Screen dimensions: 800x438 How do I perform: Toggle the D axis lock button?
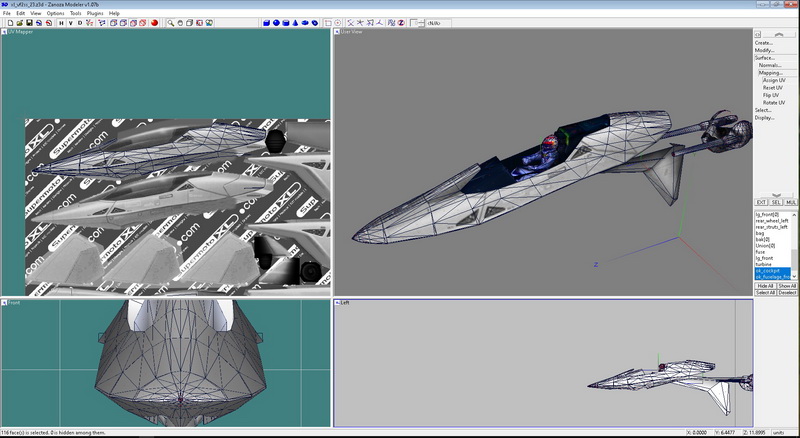click(80, 23)
